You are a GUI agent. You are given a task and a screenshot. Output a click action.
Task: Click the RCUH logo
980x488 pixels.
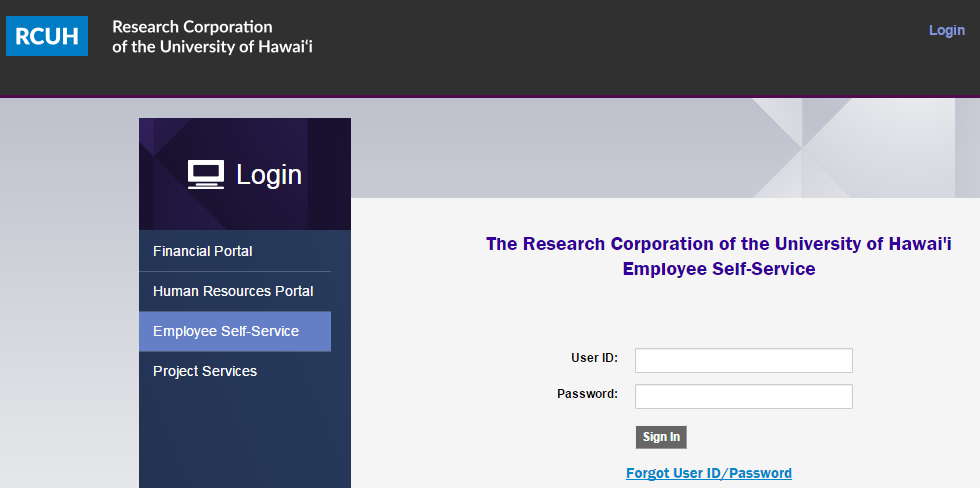[x=47, y=36]
